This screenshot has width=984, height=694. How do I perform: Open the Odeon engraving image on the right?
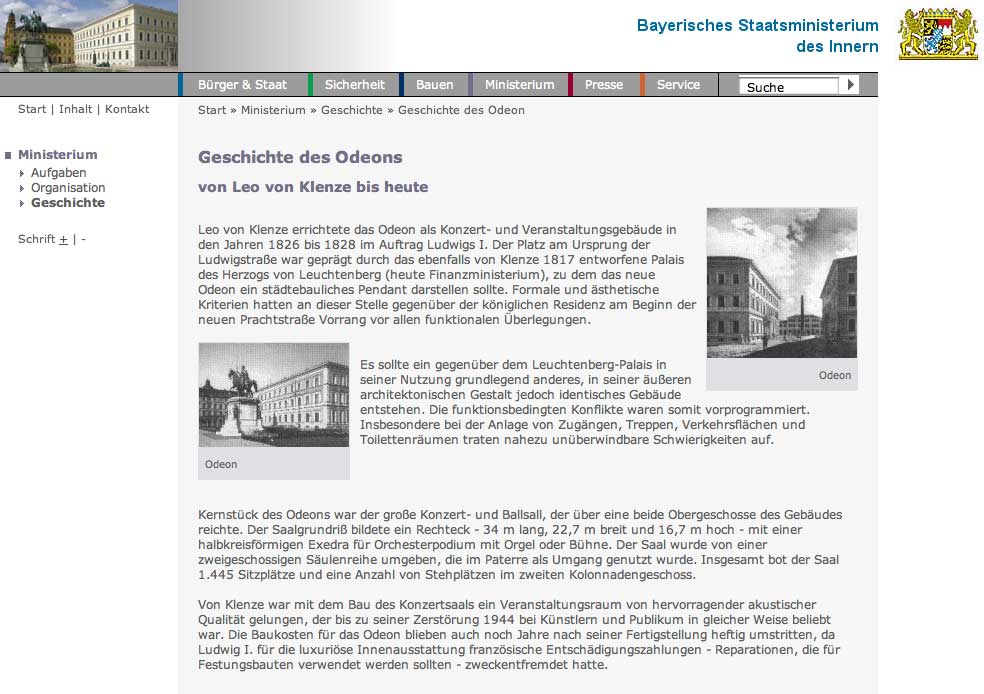click(781, 283)
